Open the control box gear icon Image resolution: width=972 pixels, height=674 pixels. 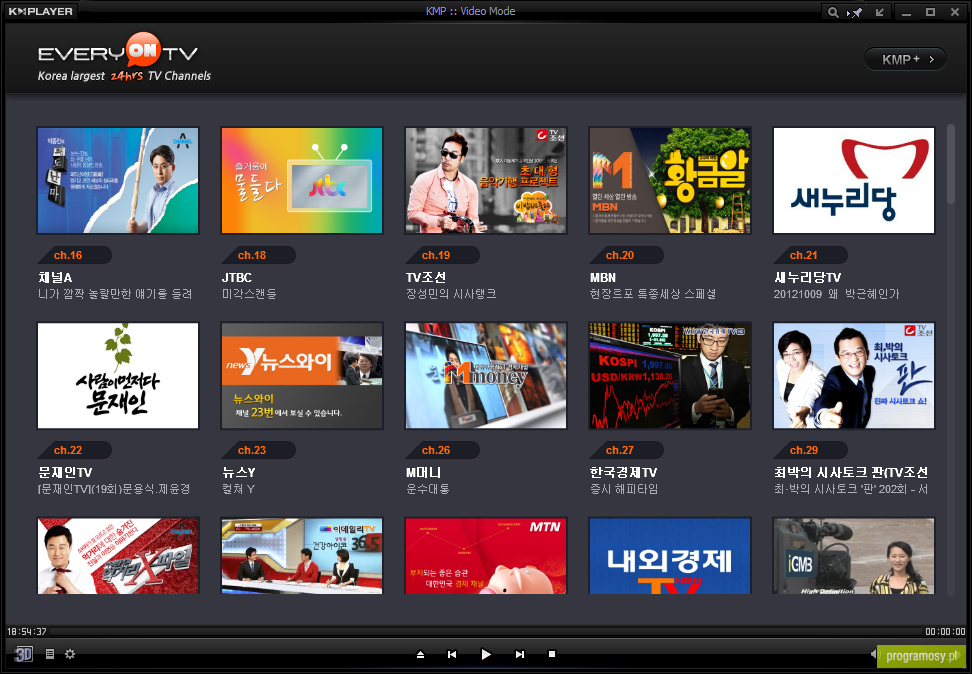[x=70, y=654]
